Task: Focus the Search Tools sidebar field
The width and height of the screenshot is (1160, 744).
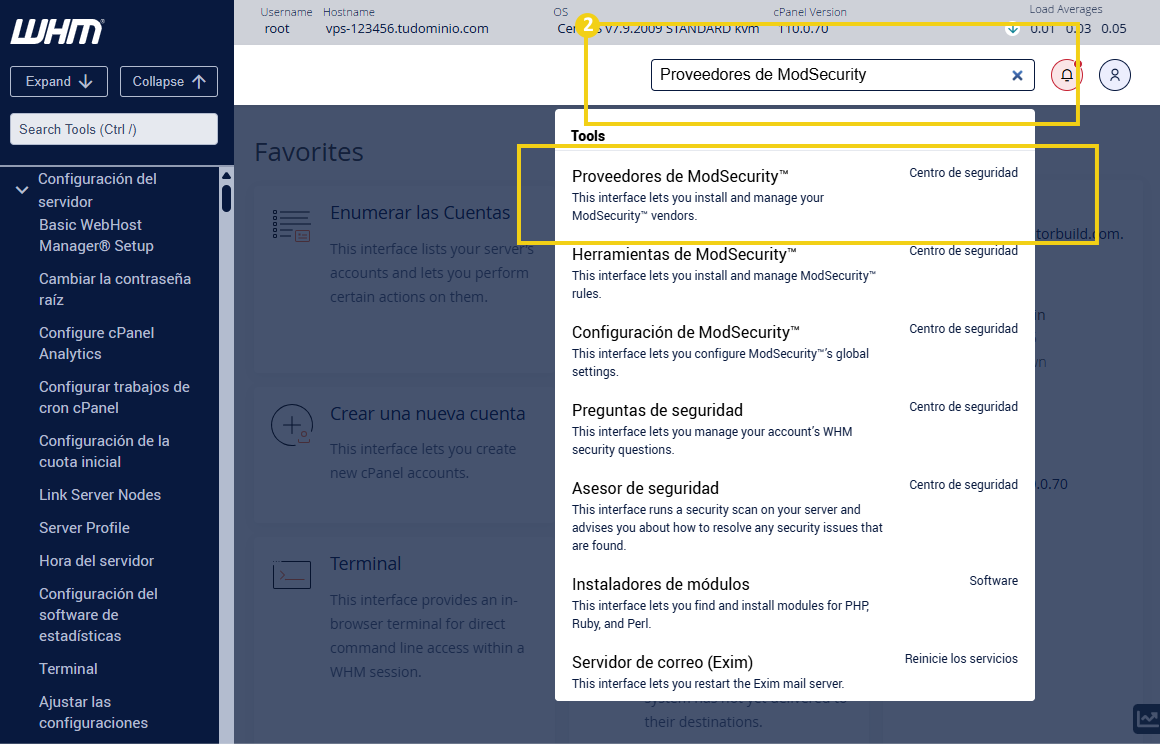Action: pyautogui.click(x=114, y=129)
